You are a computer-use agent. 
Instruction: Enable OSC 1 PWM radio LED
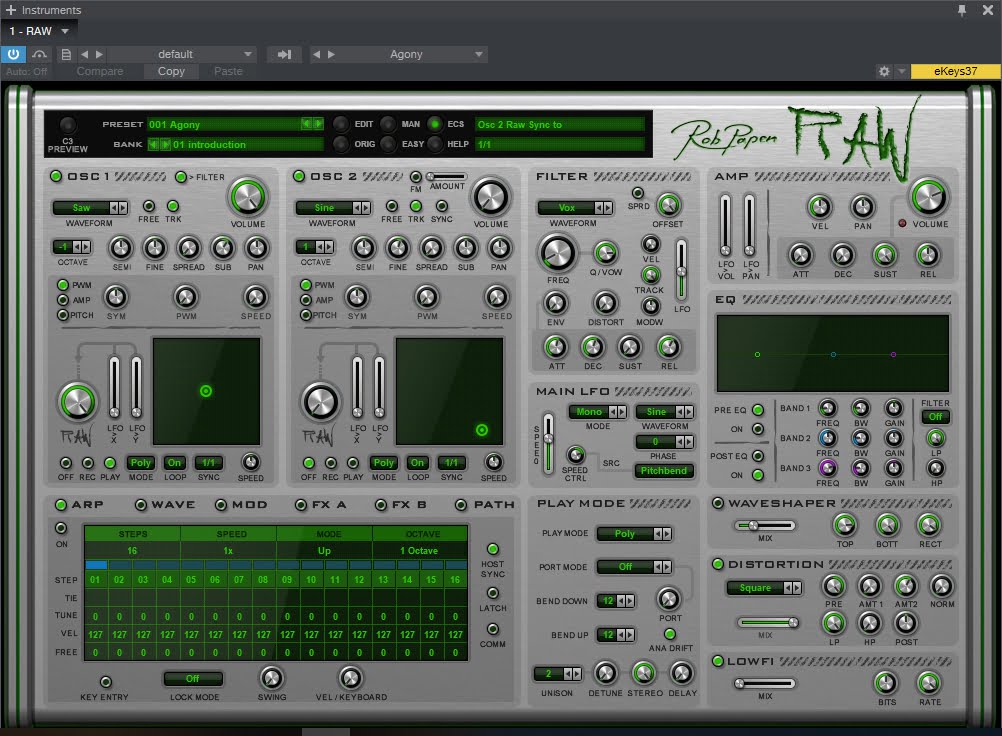(63, 285)
